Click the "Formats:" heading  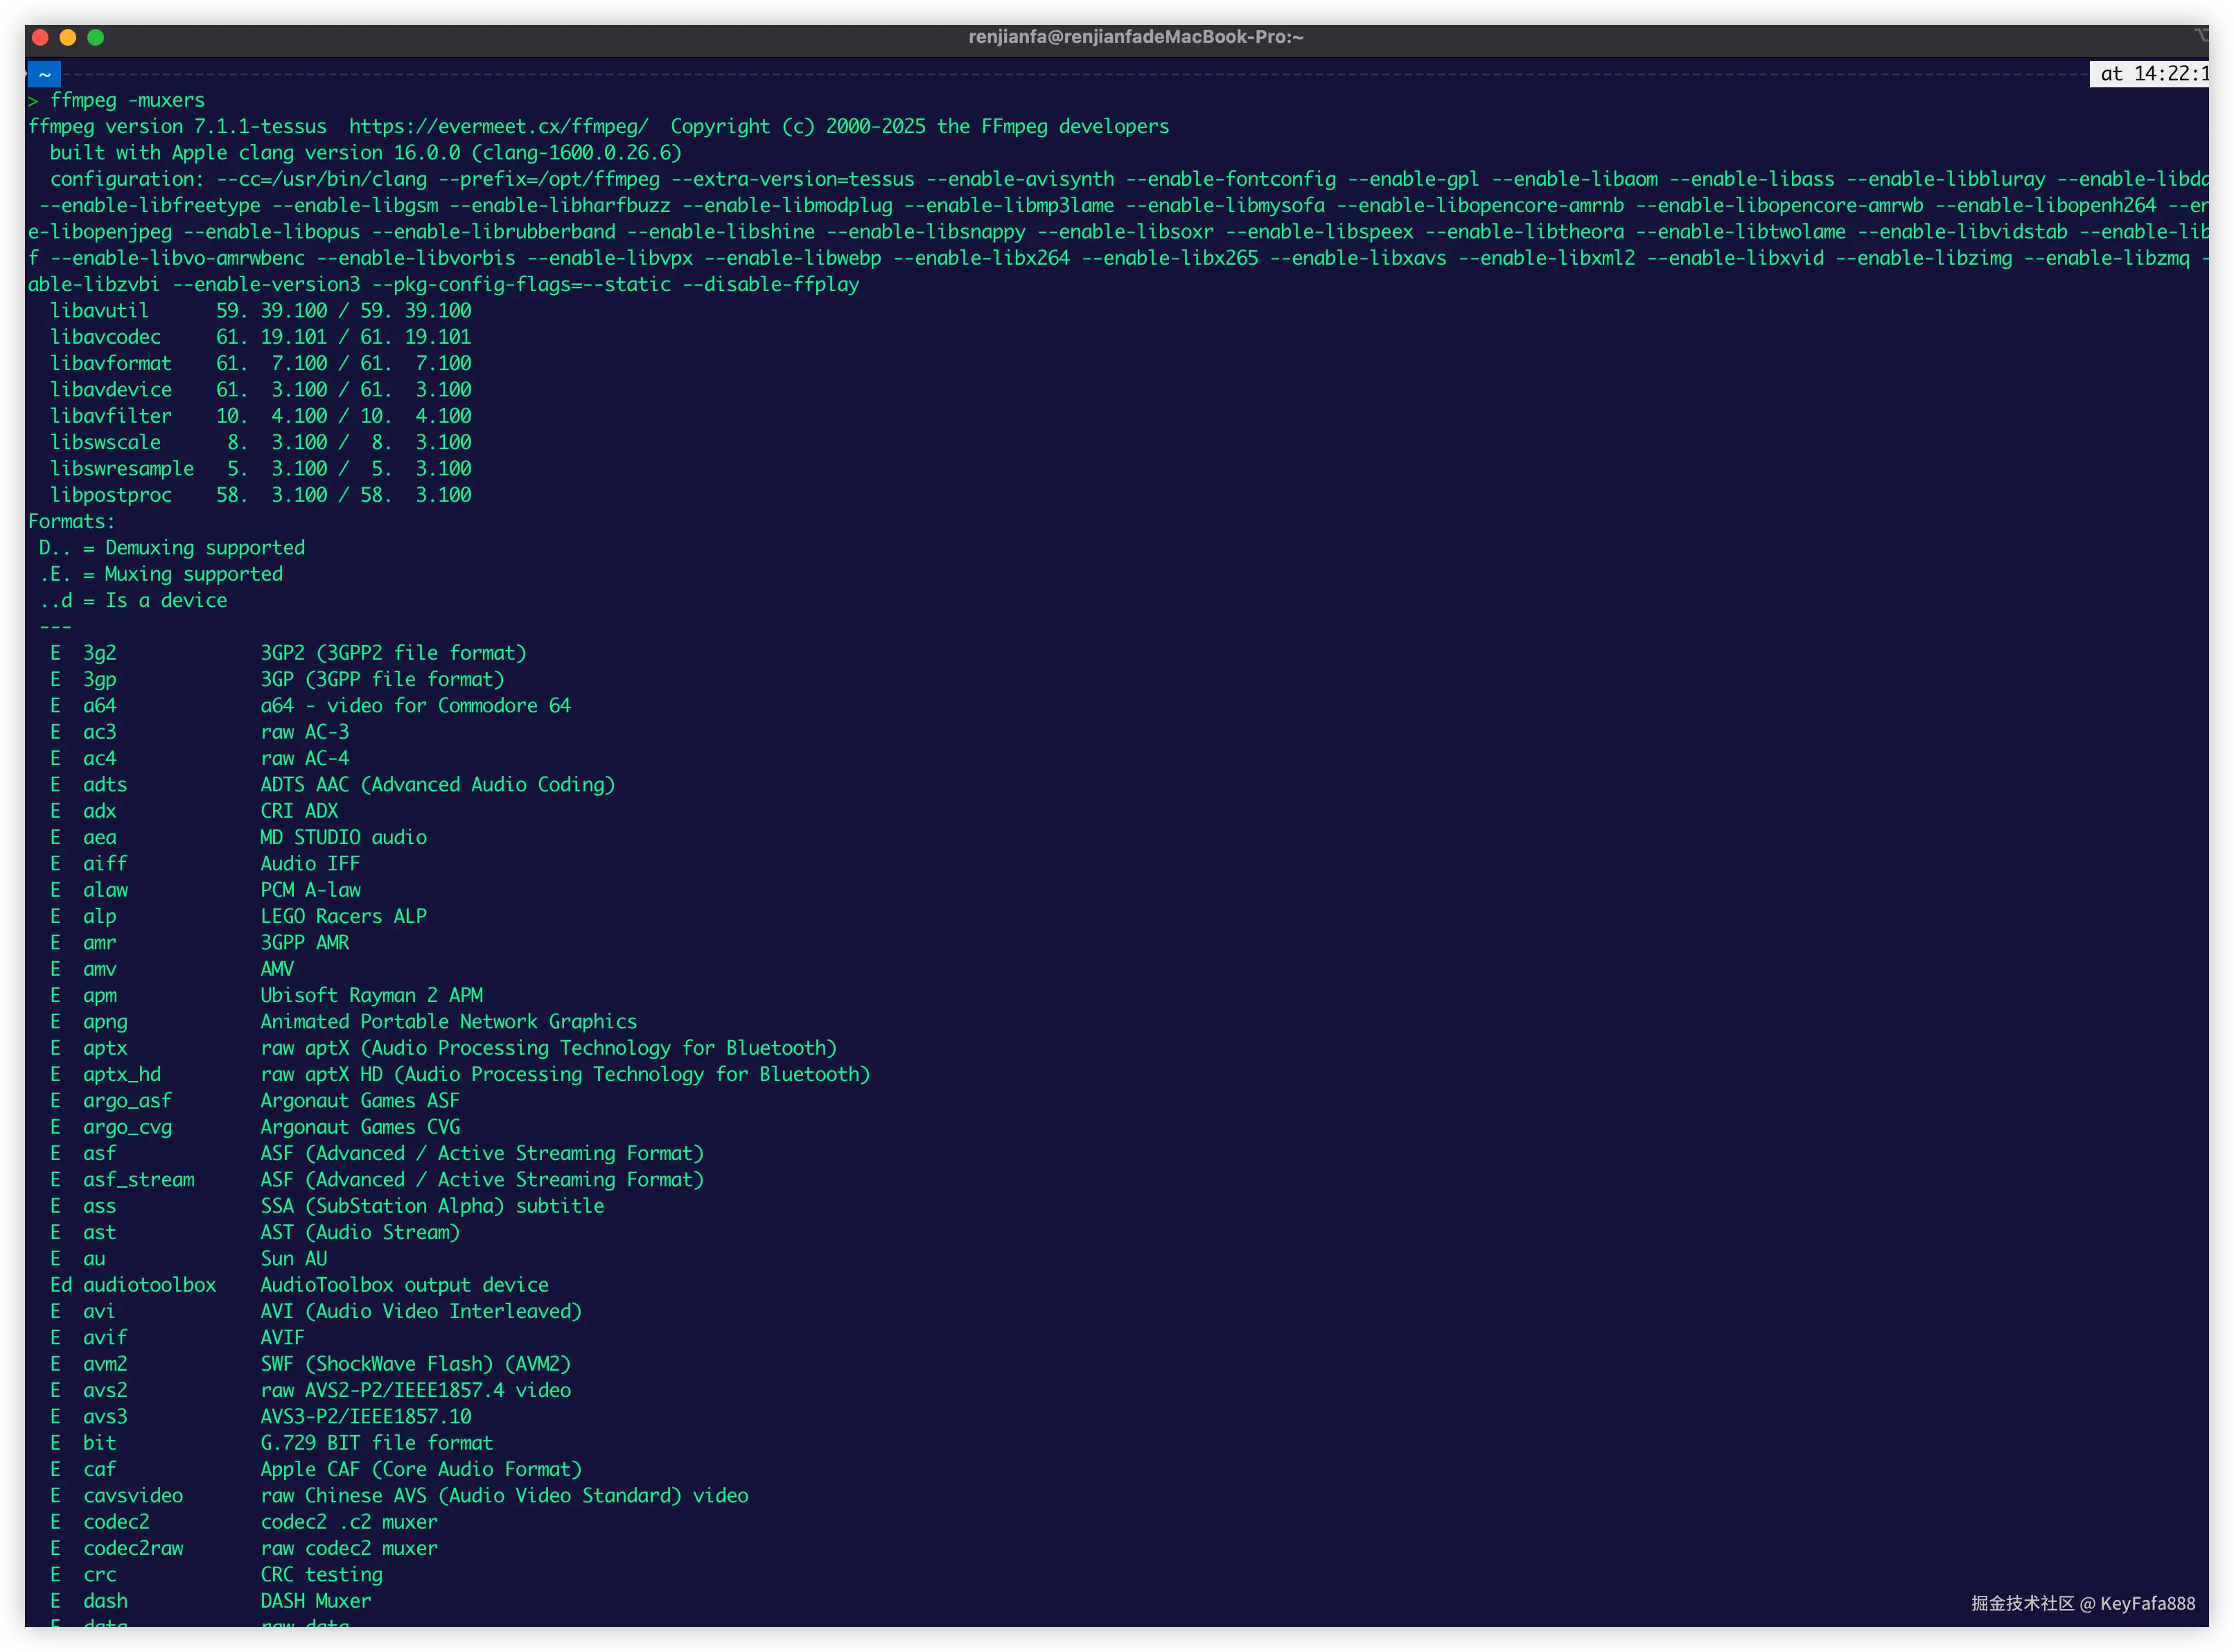click(x=70, y=521)
